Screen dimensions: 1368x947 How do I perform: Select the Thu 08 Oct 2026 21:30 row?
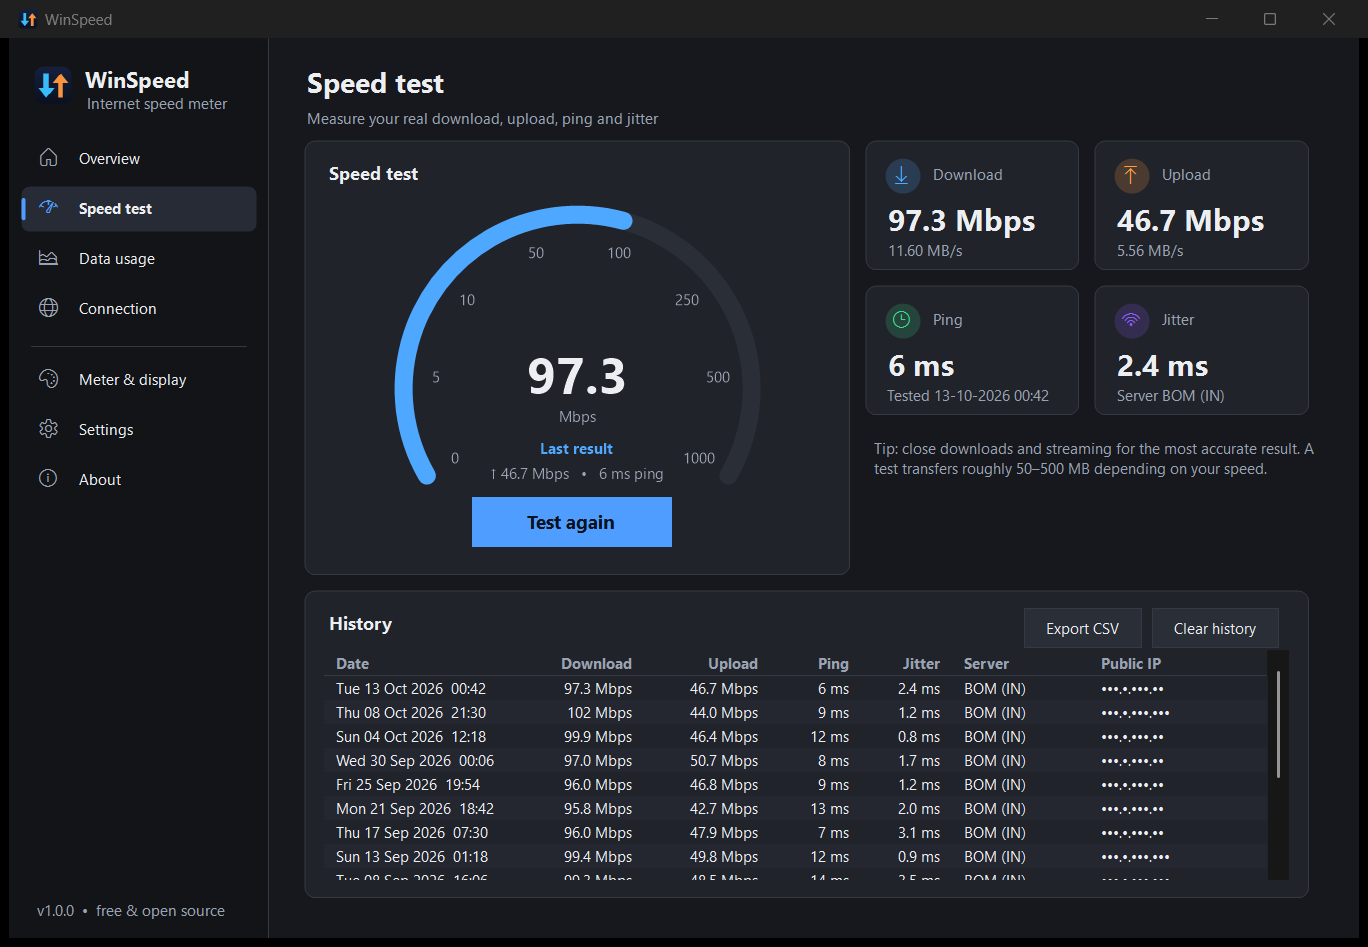click(x=796, y=713)
